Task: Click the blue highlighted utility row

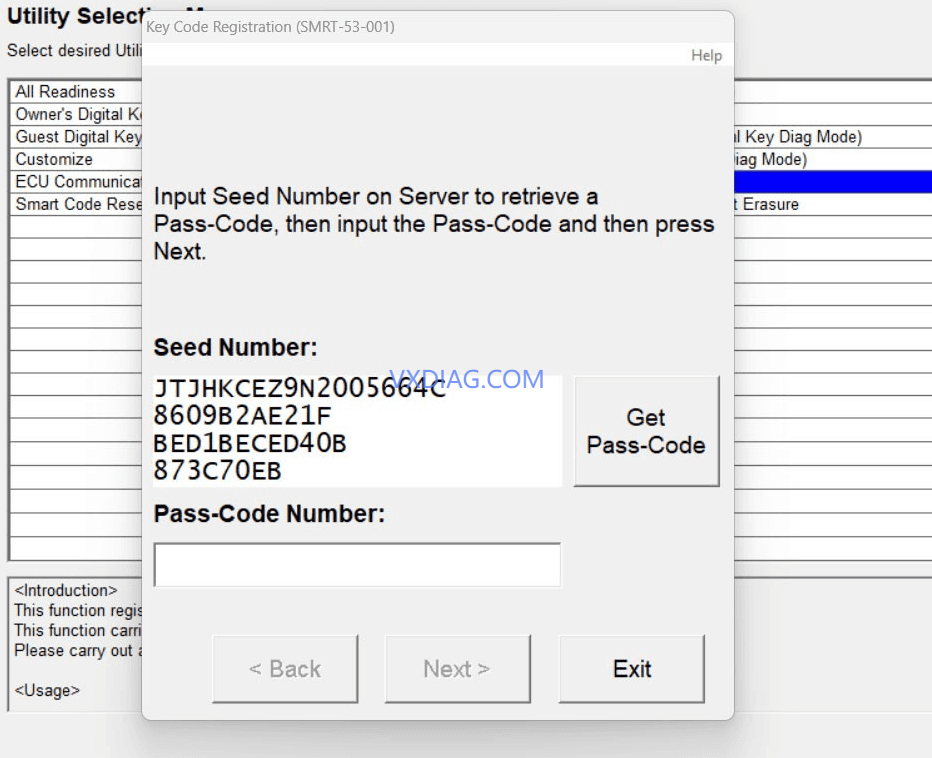Action: pyautogui.click(x=833, y=181)
